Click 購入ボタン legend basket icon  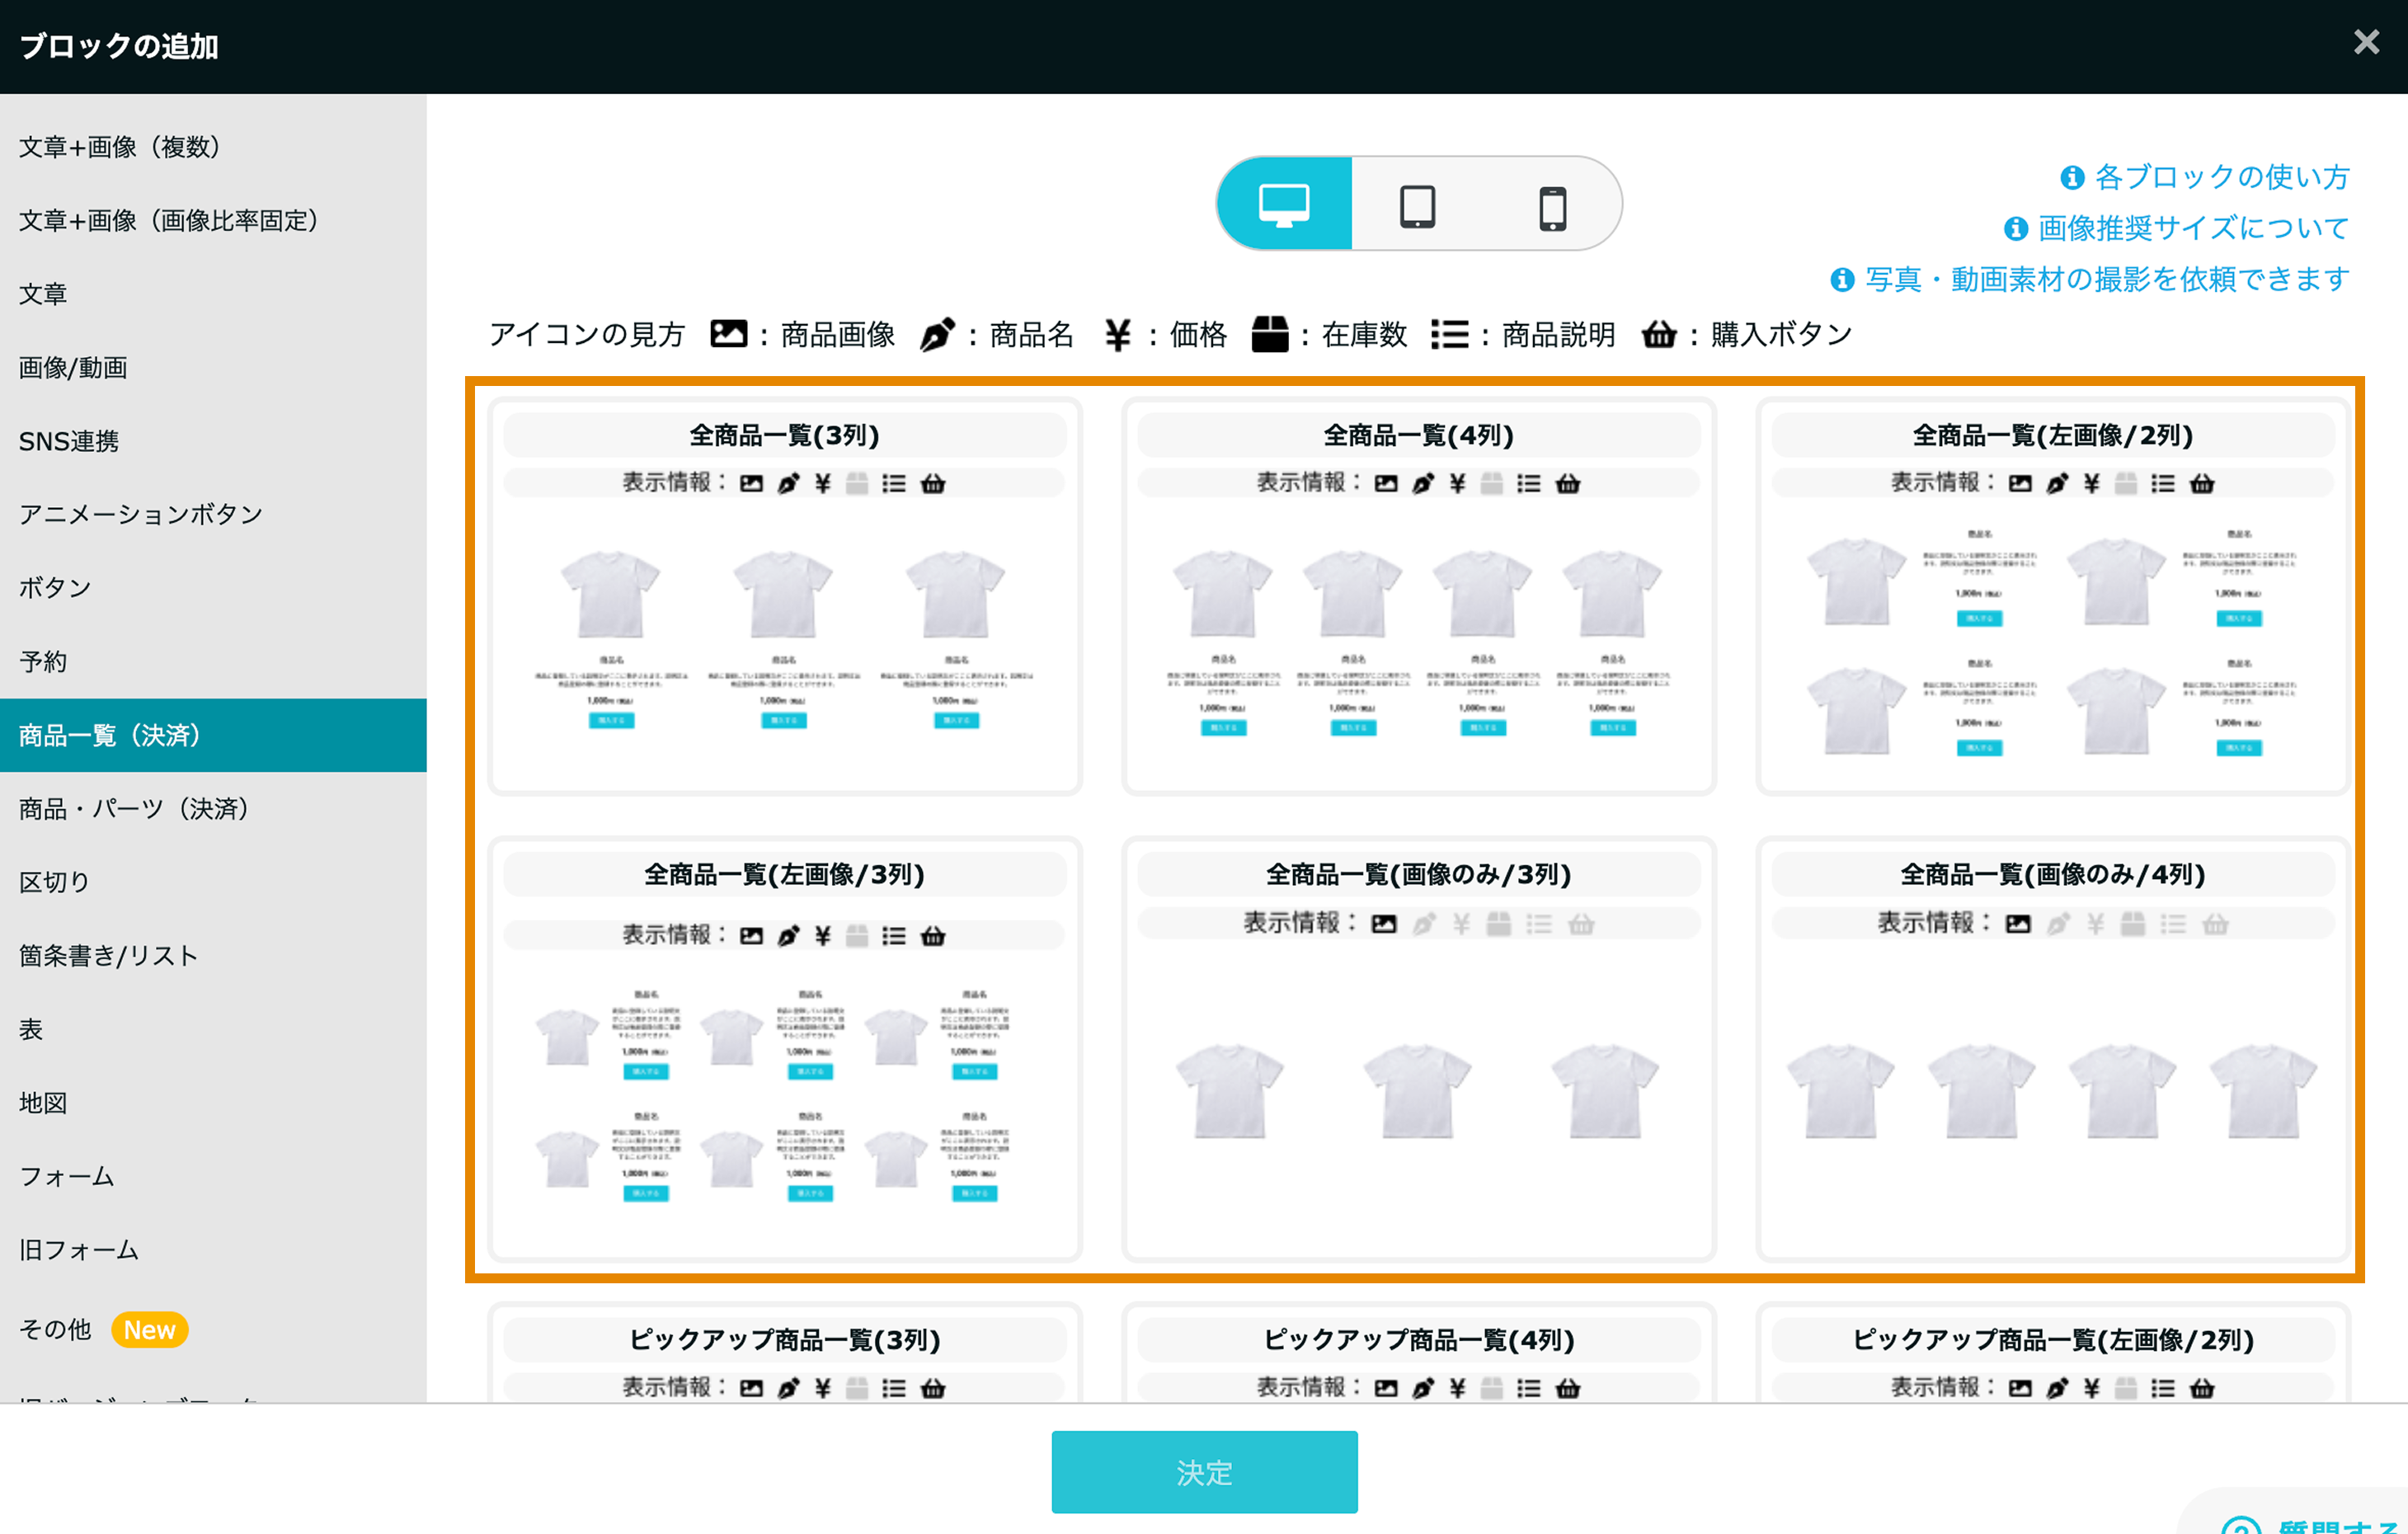1659,334
